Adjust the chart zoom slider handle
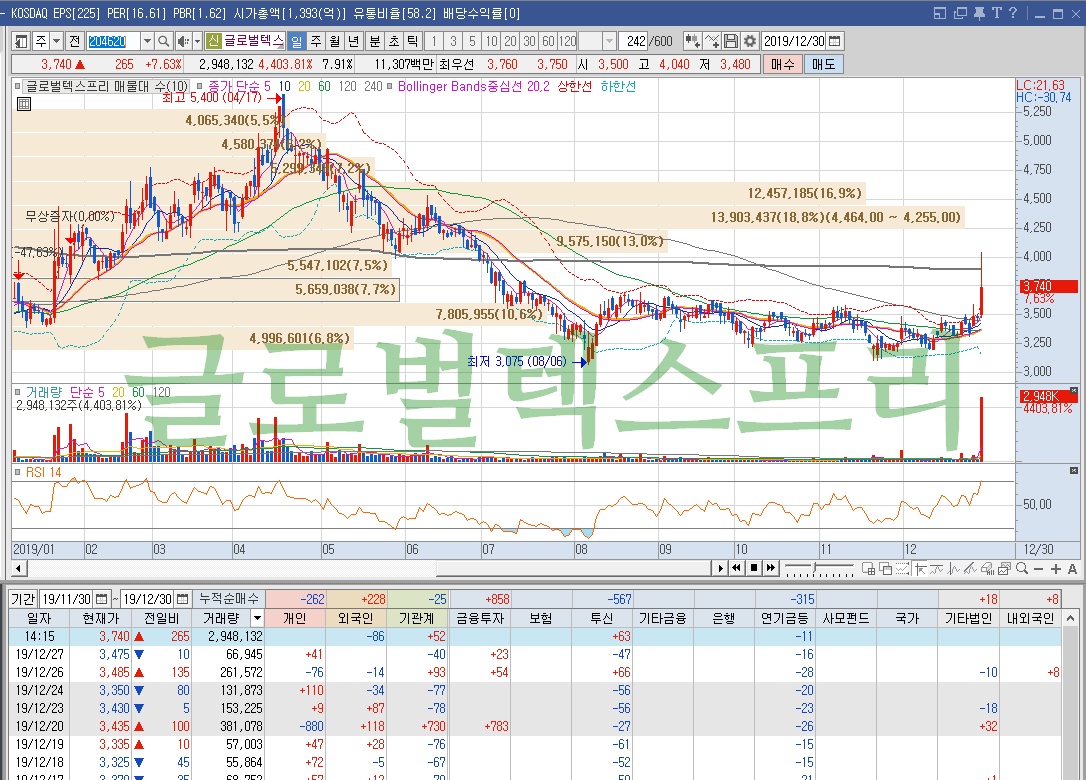1086x780 pixels. pyautogui.click(x=814, y=567)
